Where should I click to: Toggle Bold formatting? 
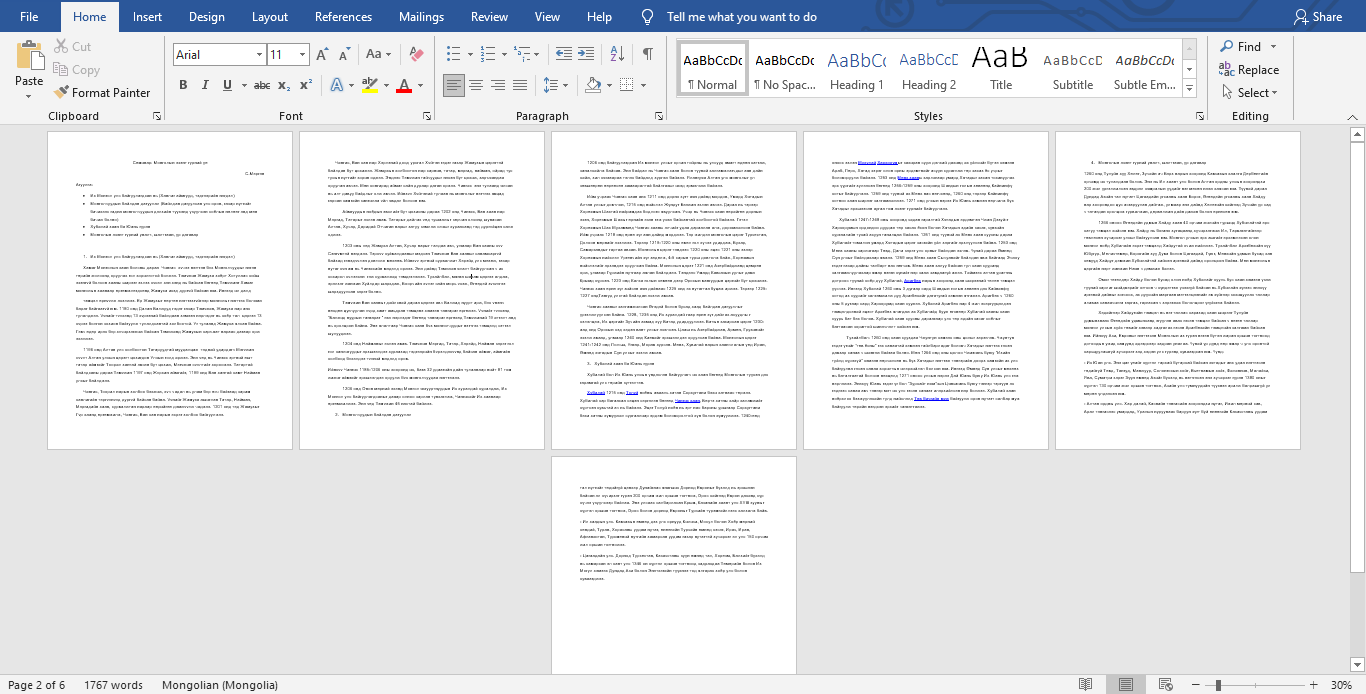coord(183,85)
